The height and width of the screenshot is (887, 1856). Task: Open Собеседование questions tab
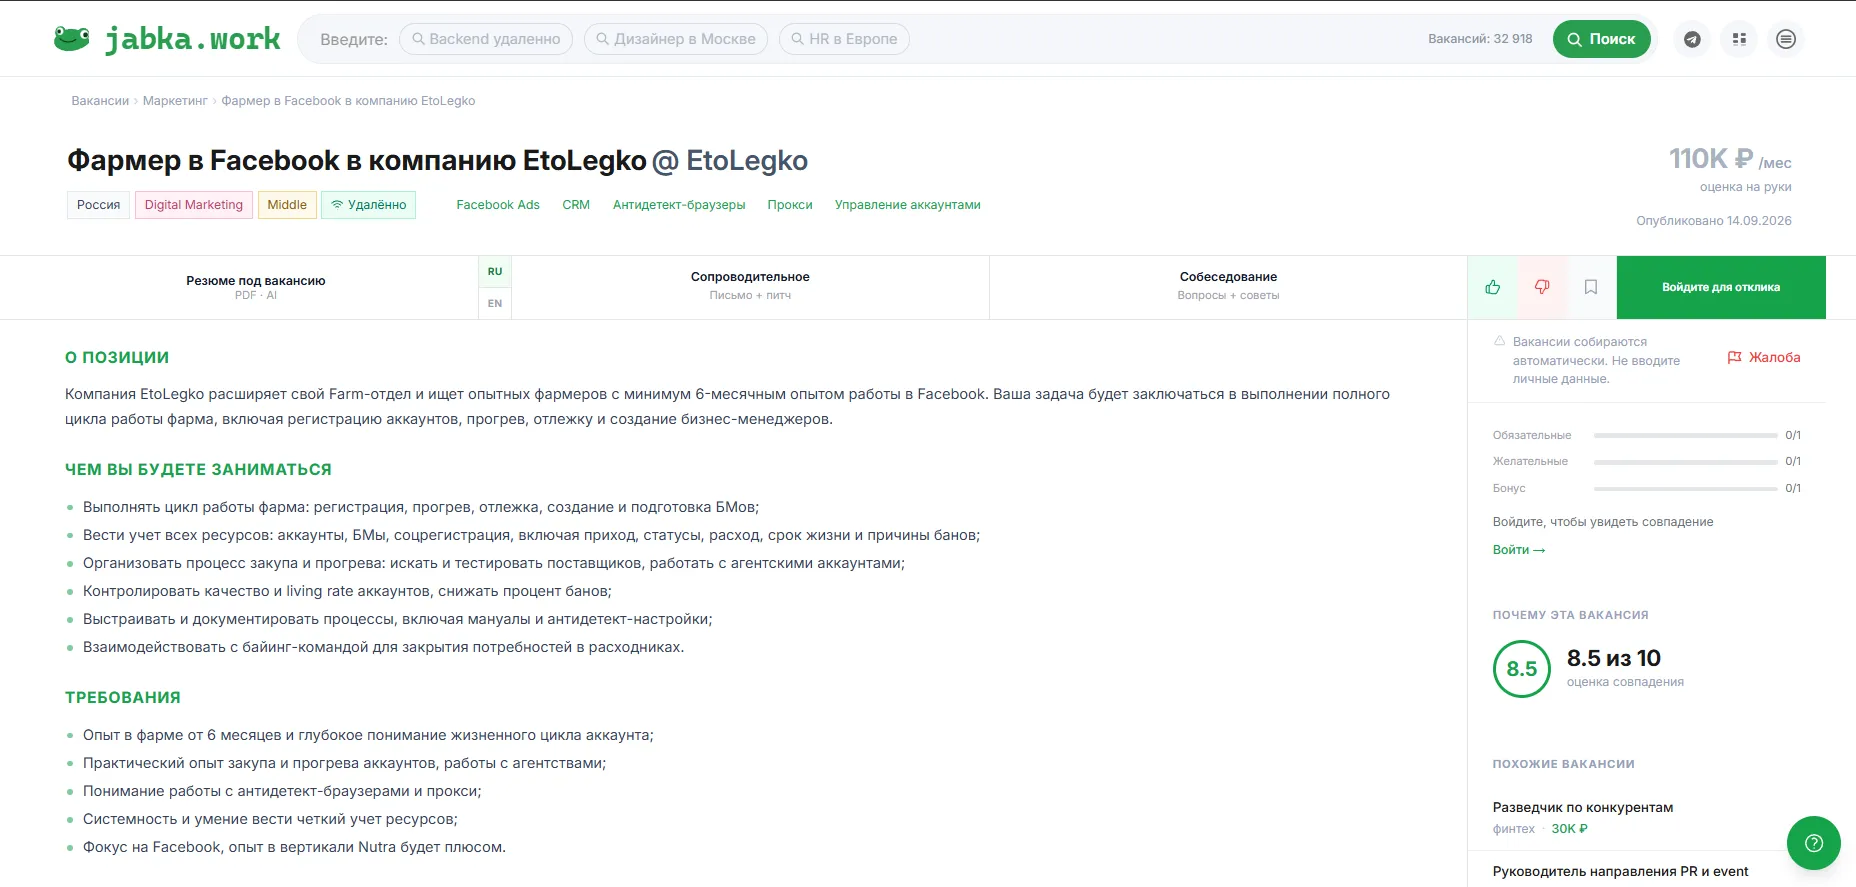tap(1228, 287)
